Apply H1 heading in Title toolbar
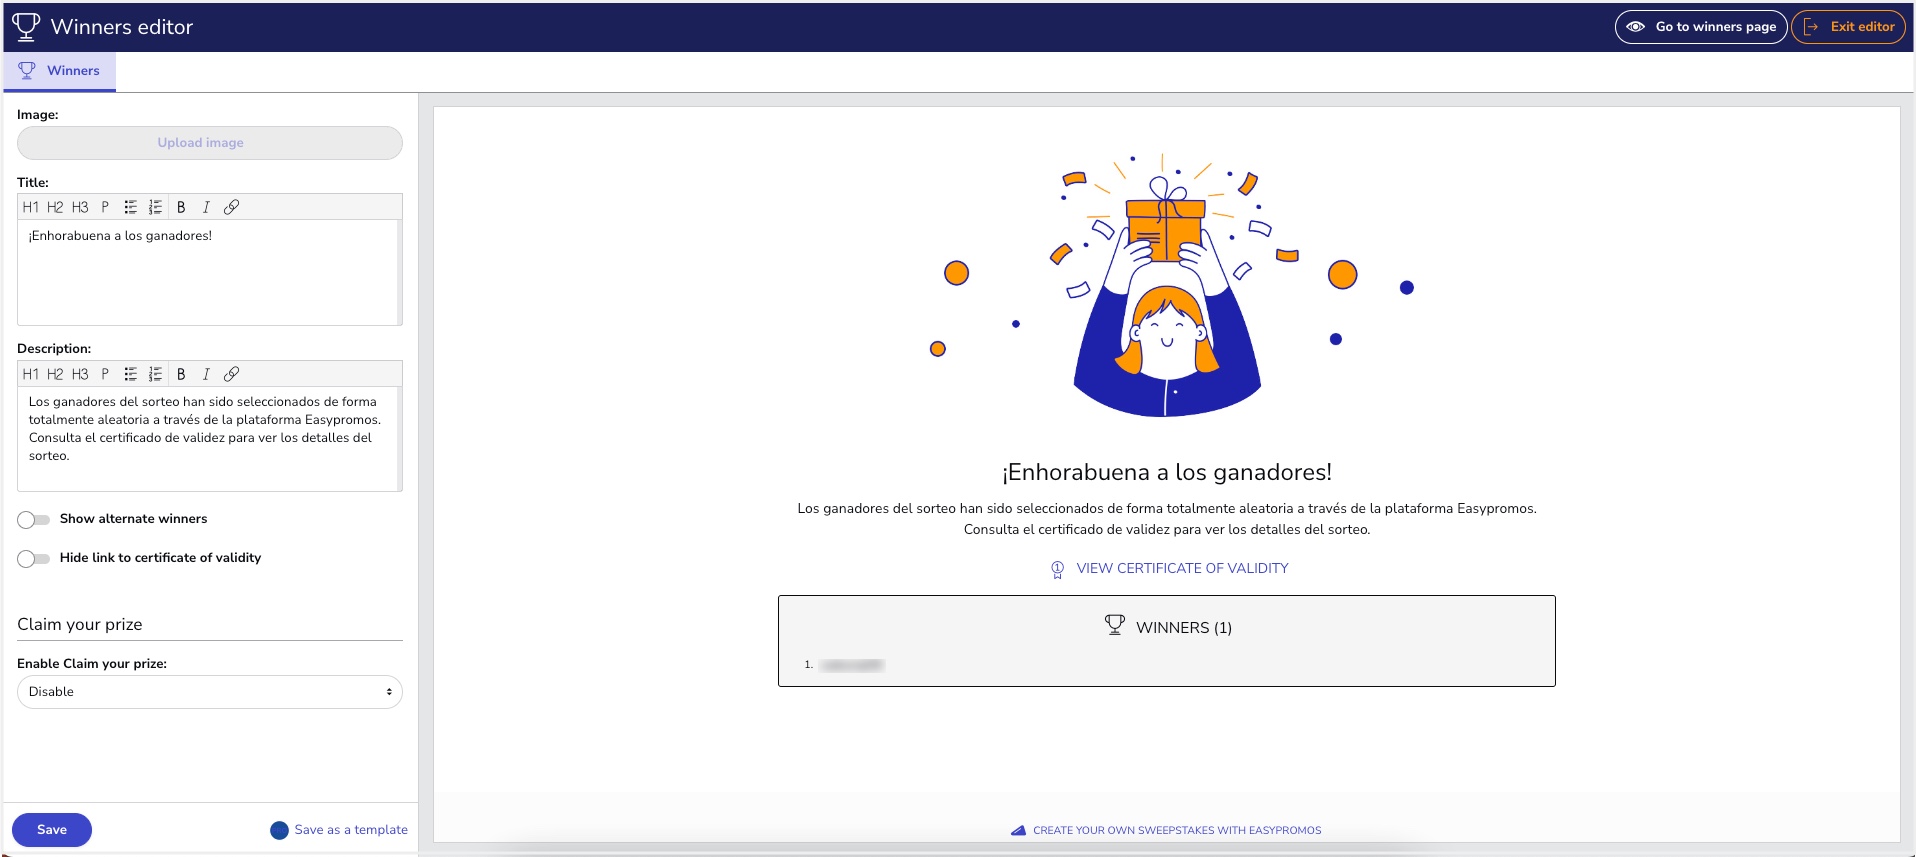The width and height of the screenshot is (1916, 857). [x=31, y=207]
